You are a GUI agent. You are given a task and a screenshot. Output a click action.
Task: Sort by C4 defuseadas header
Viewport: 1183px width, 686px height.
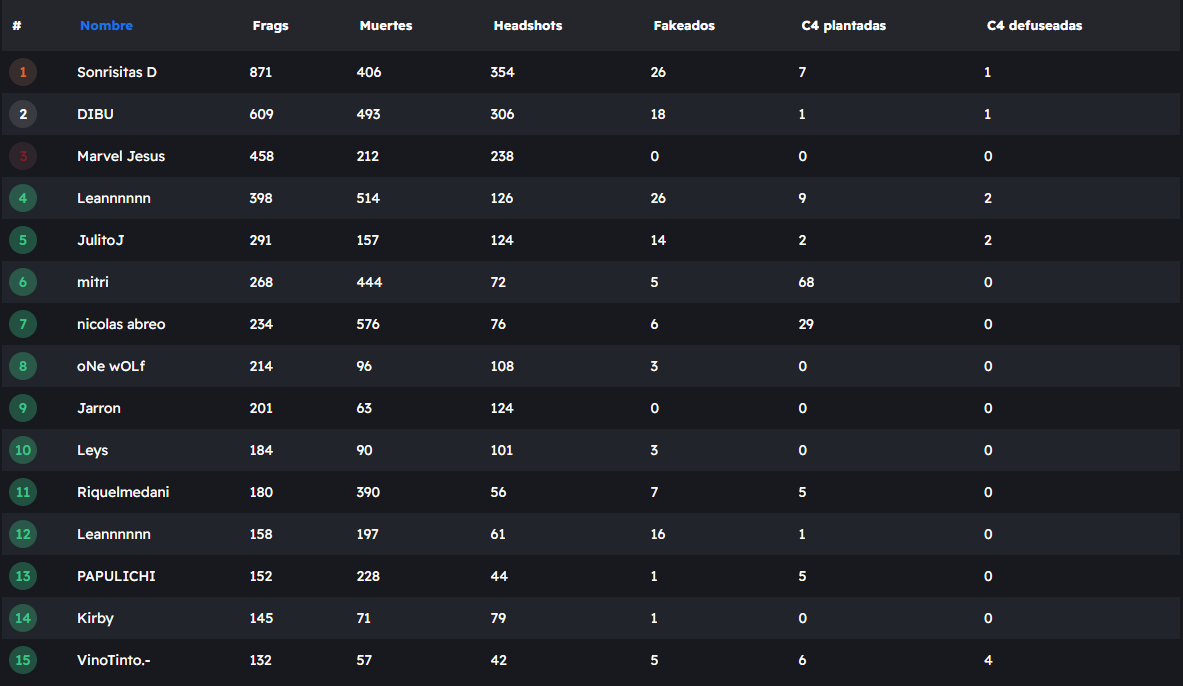[x=1034, y=26]
